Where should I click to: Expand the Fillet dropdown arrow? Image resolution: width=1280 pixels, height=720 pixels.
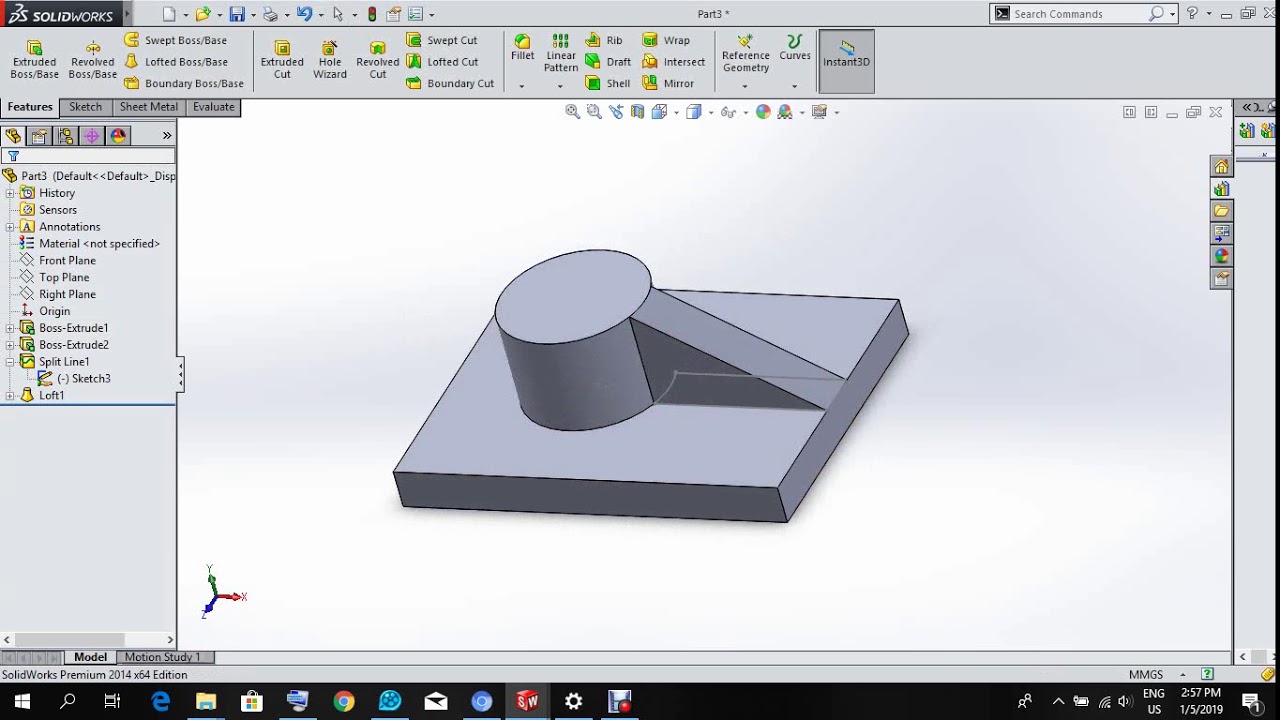(x=522, y=86)
